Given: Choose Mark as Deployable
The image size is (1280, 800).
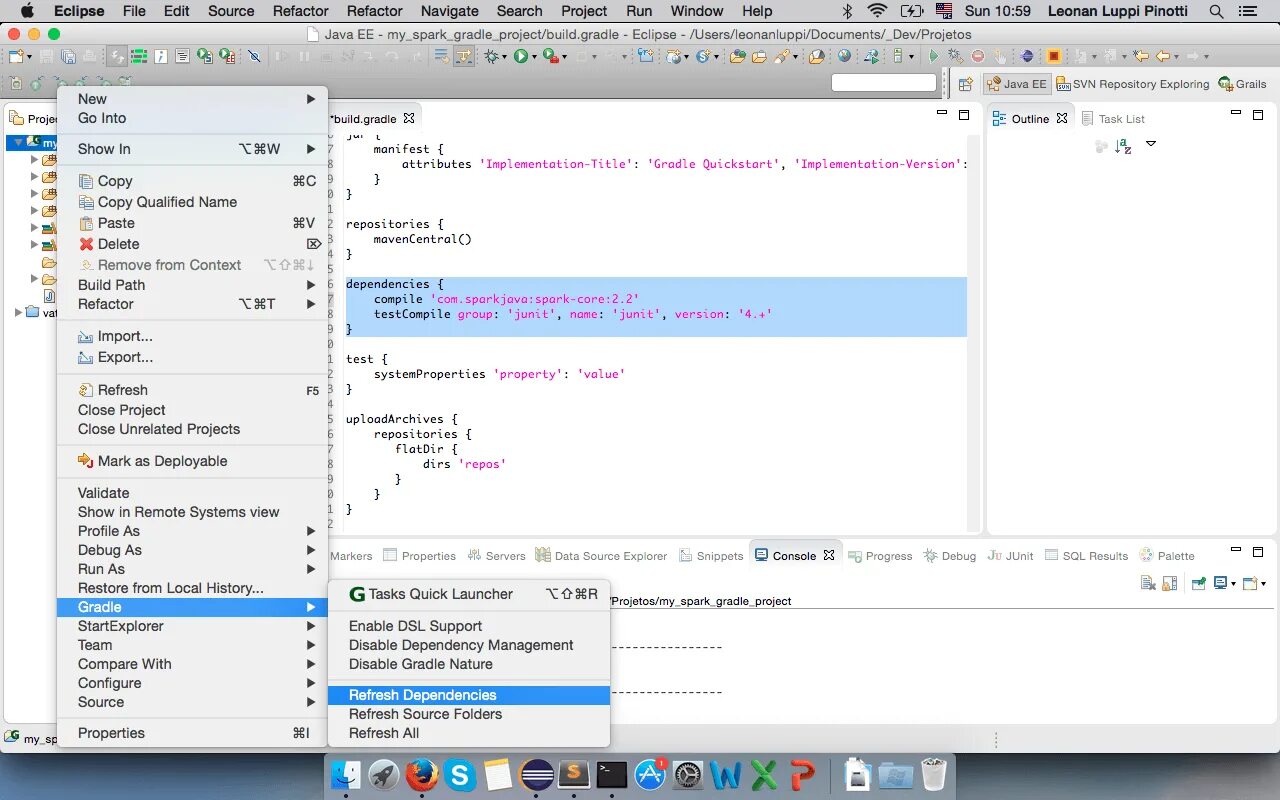Looking at the screenshot, I should [x=192, y=461].
